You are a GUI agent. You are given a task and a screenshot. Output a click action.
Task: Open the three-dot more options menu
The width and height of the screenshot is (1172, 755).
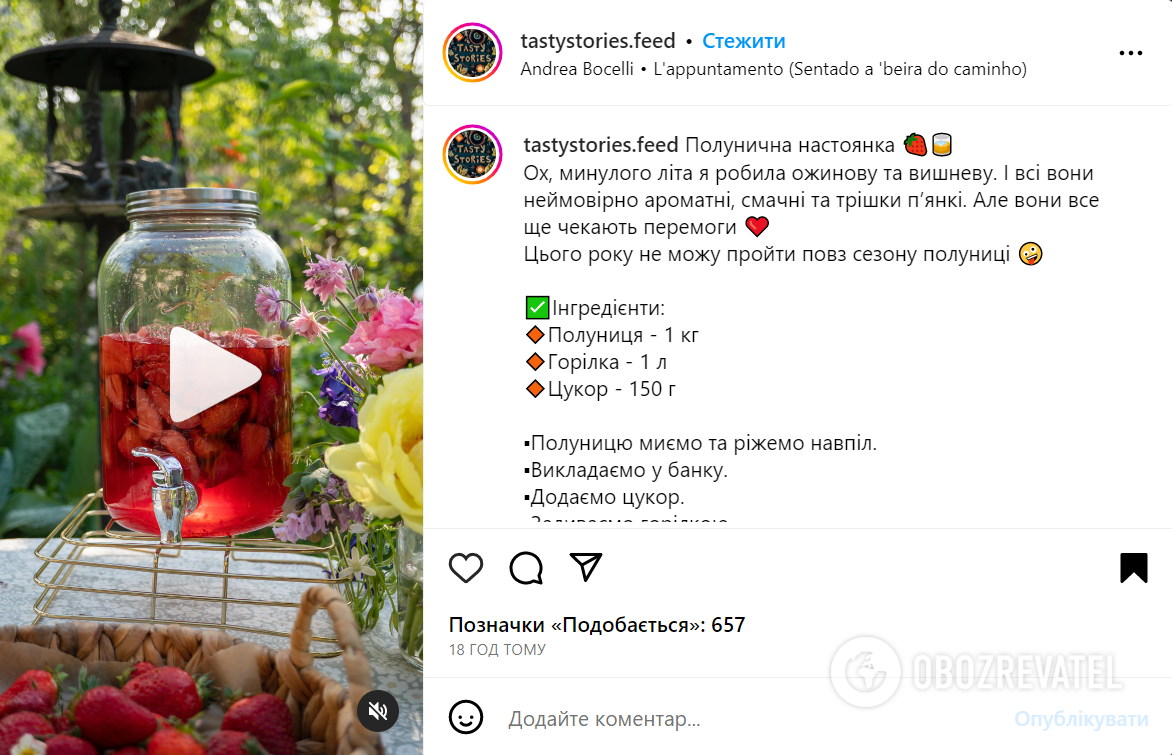click(1130, 53)
